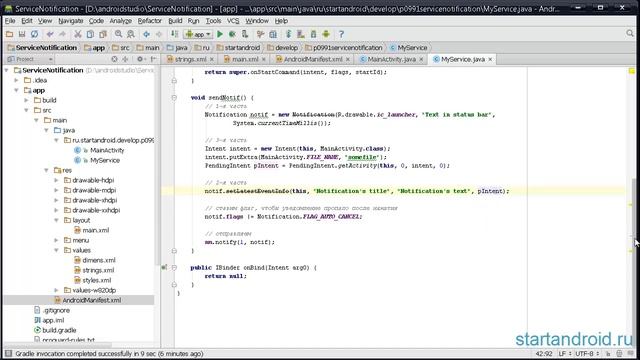Click Attach debugger to Android process icon
Screen dimensions: 640x360
tap(245, 34)
